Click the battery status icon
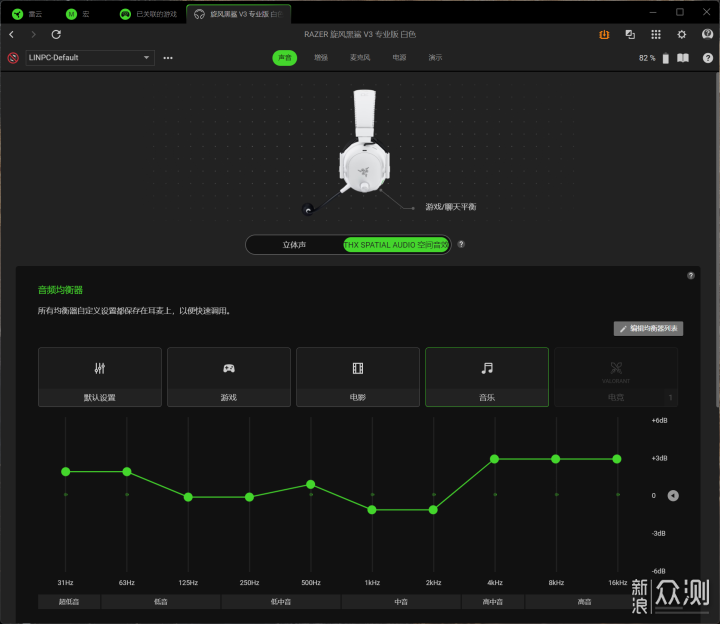Viewport: 720px width, 624px height. 666,58
